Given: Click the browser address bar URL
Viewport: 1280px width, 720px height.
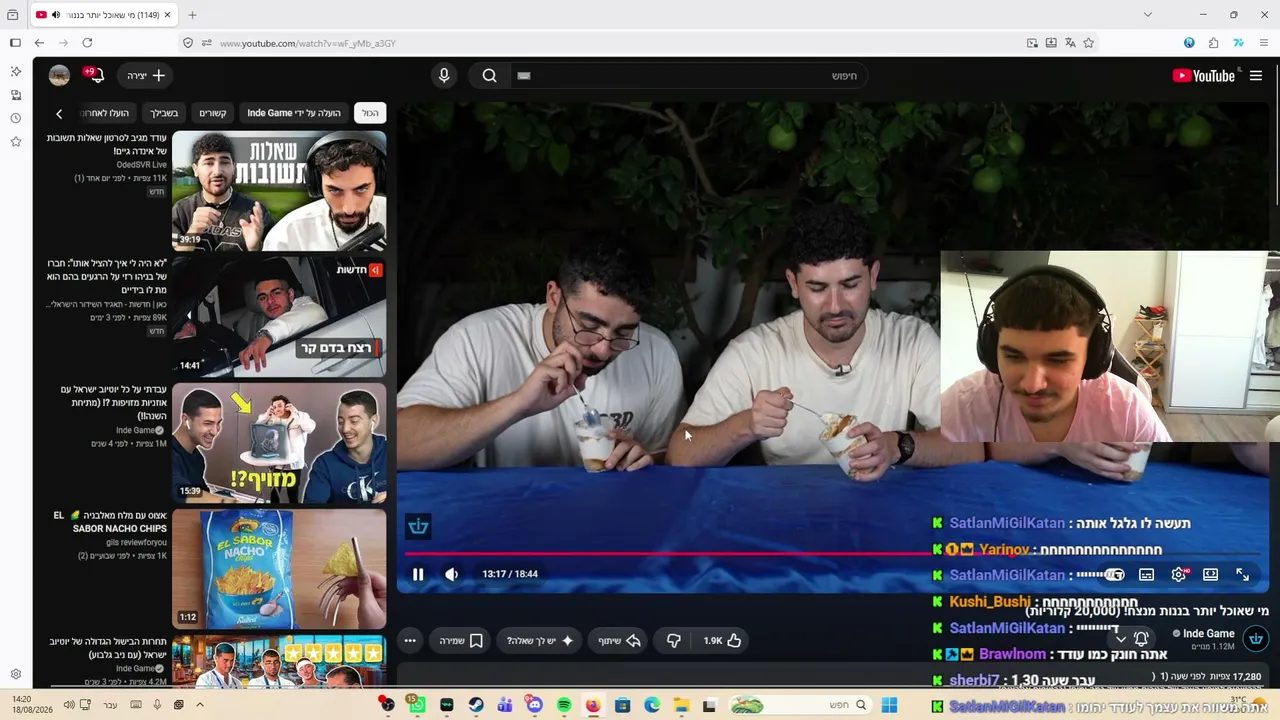Looking at the screenshot, I should (308, 44).
